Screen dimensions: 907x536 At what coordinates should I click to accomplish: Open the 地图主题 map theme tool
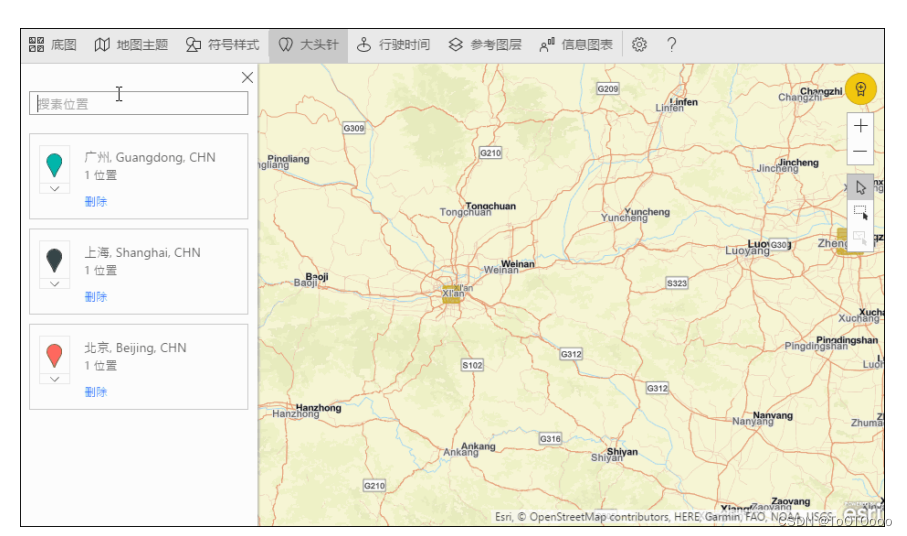click(131, 45)
